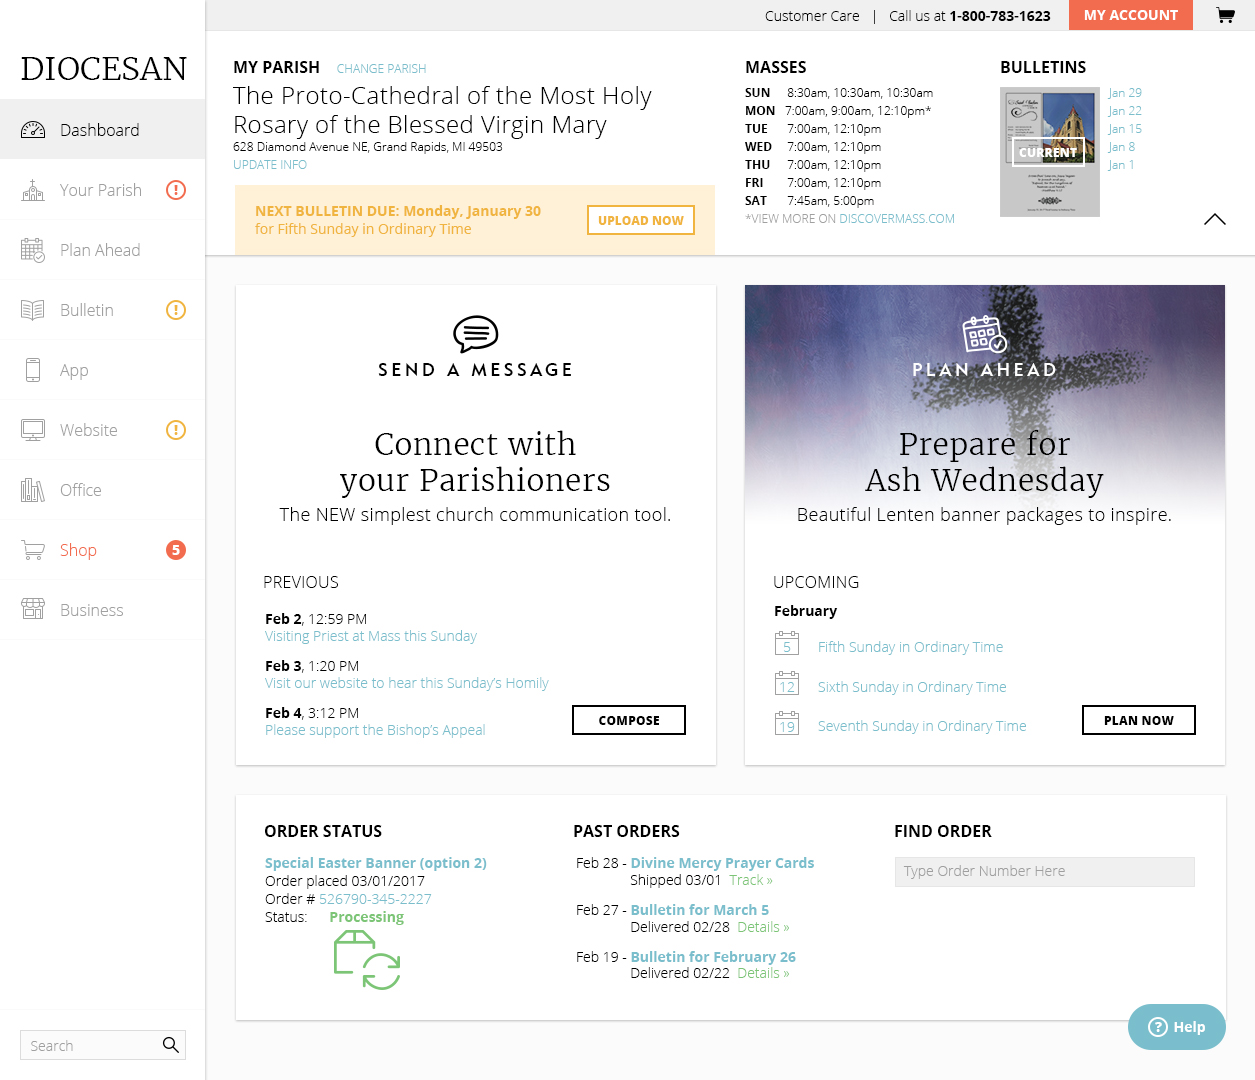Open the current bulletin thumbnail
This screenshot has width=1255, height=1080.
coord(1049,152)
